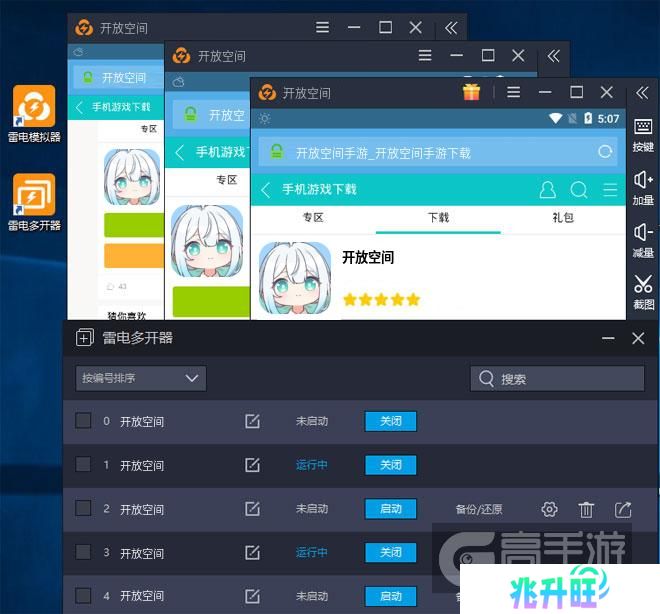Viewport: 660px width, 614px height.
Task: Click the refresh icon in the browser address bar
Action: pos(605,152)
